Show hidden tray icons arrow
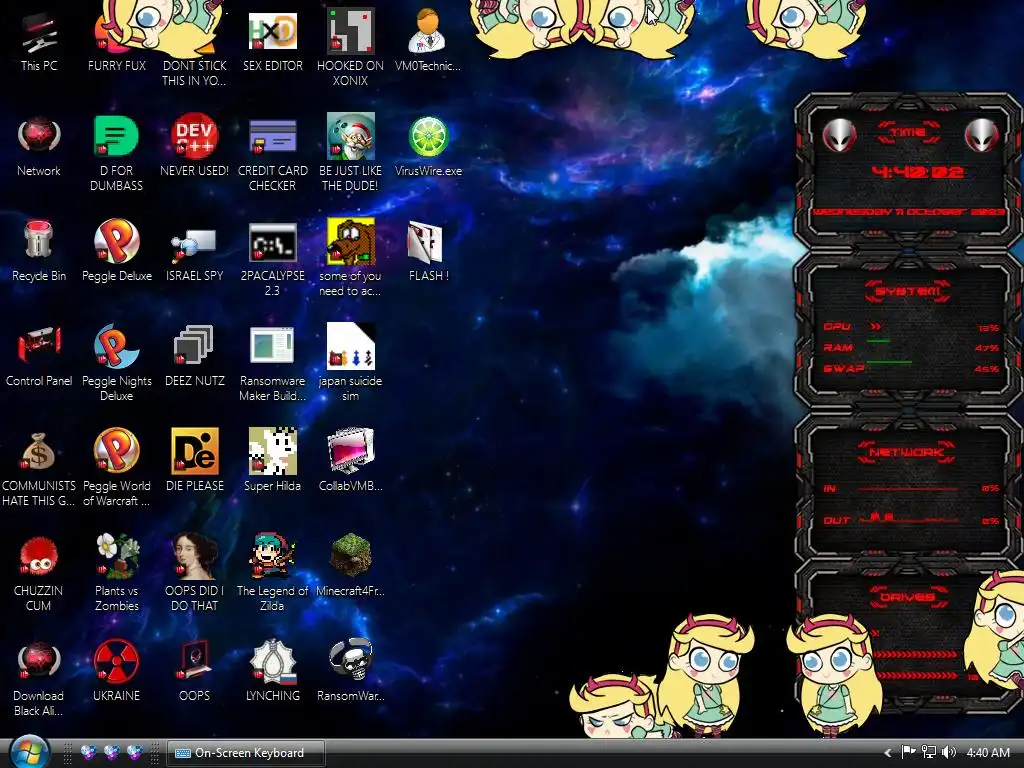1024x768 pixels. (x=887, y=753)
